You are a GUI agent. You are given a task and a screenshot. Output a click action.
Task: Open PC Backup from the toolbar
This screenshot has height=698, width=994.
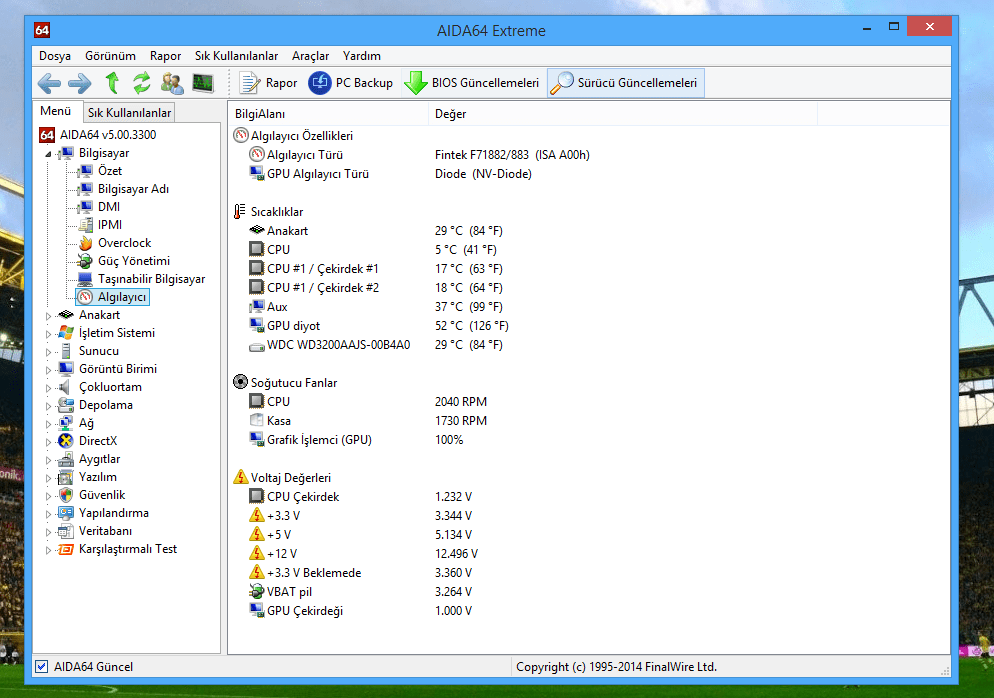click(351, 83)
